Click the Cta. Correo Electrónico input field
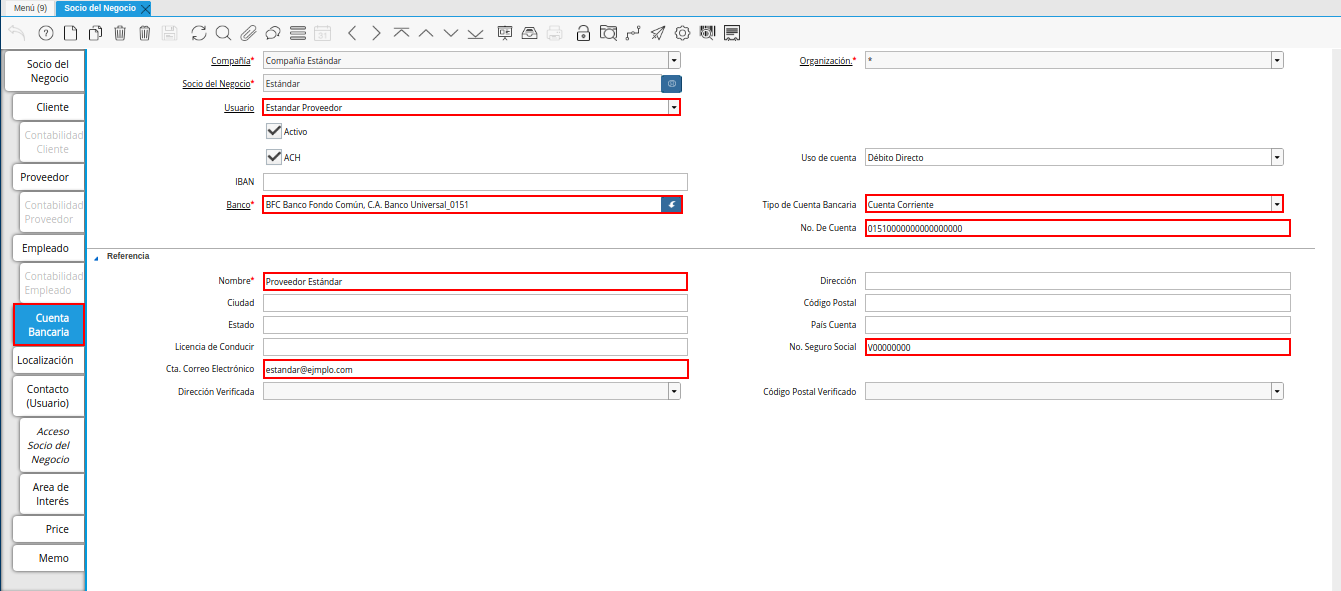Screen dimensions: 1341x591 pos(475,369)
